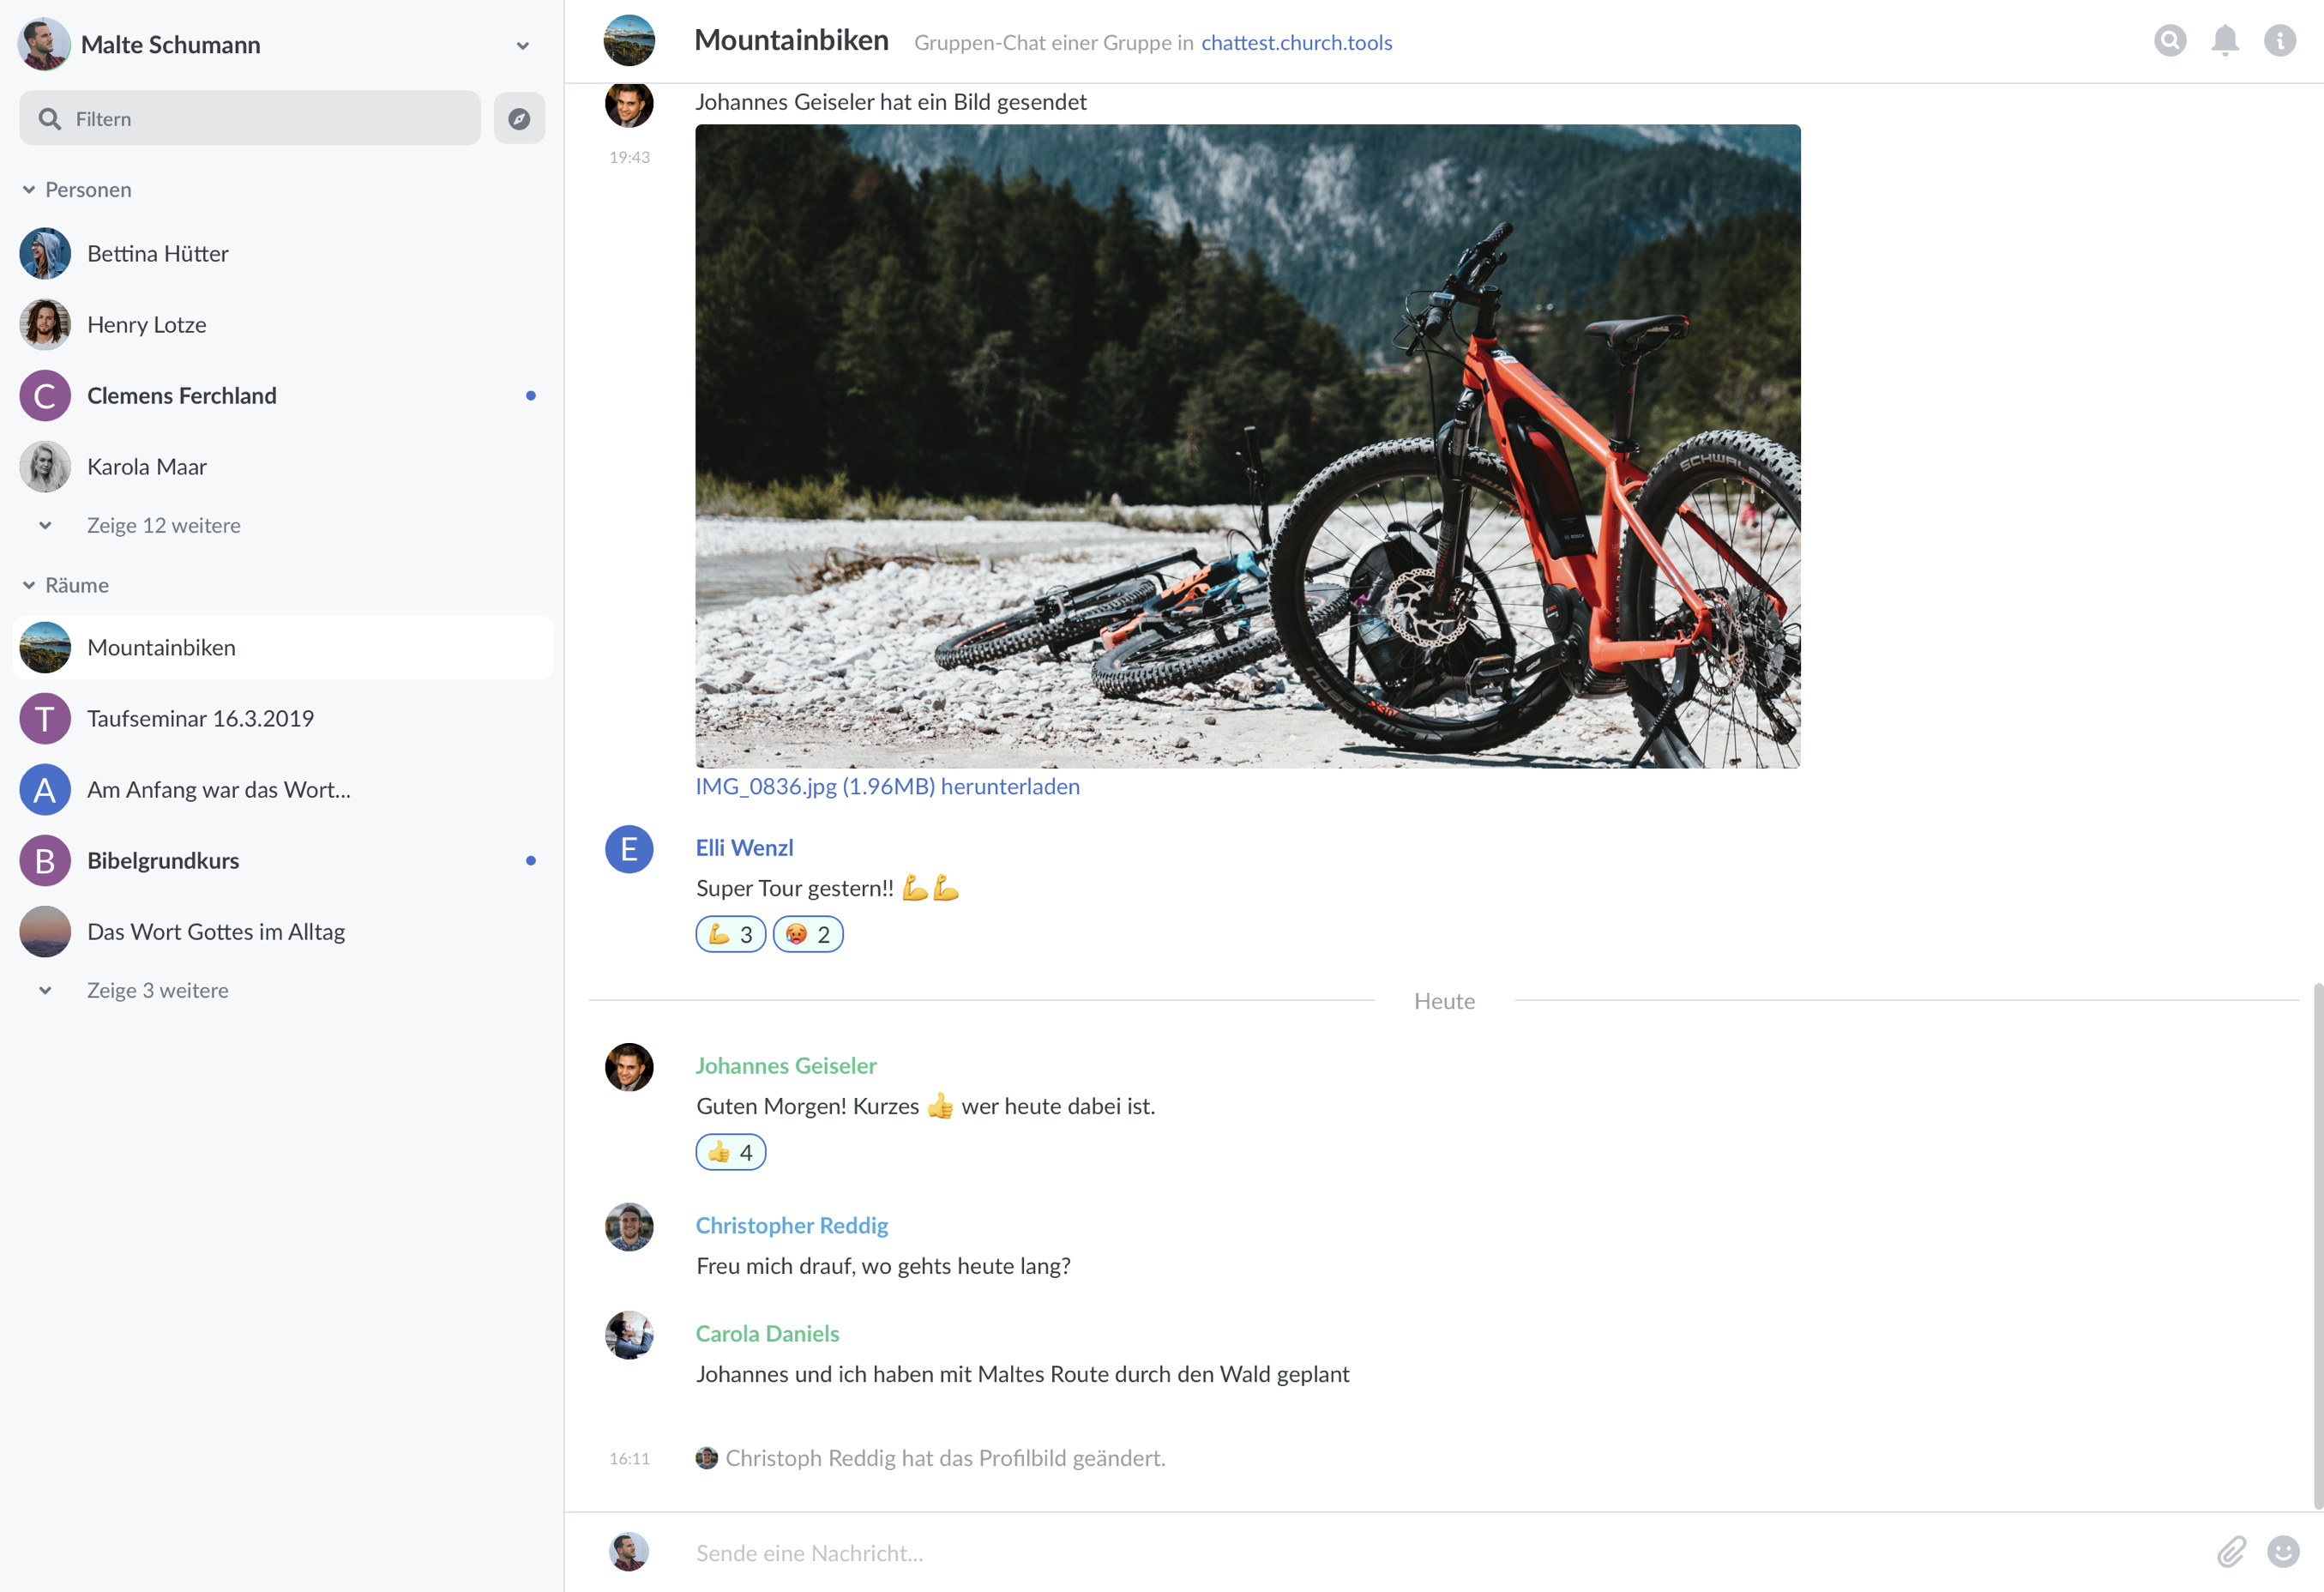Toggle the muscle emoji reaction with 3
This screenshot has width=2324, height=1592.
tap(731, 934)
